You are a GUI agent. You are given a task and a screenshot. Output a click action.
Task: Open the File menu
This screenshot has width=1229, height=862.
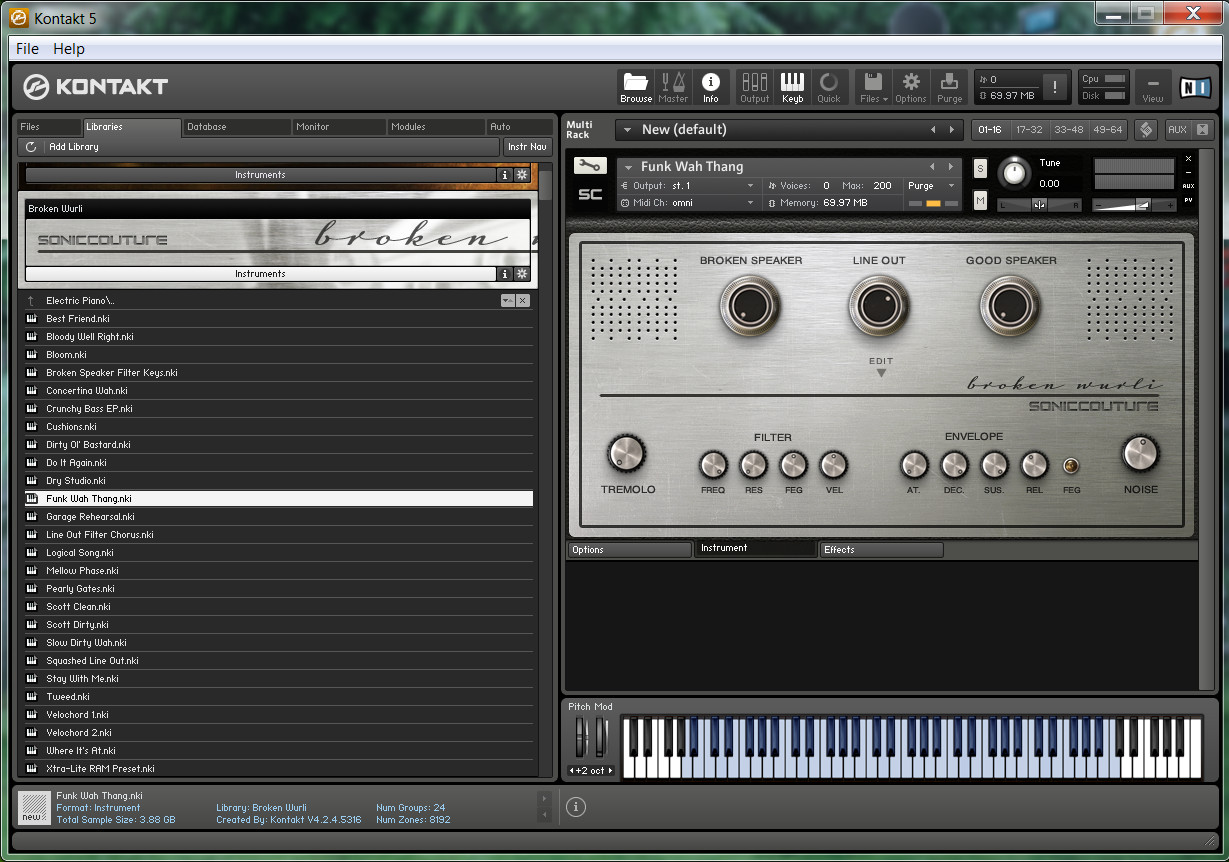coord(26,48)
